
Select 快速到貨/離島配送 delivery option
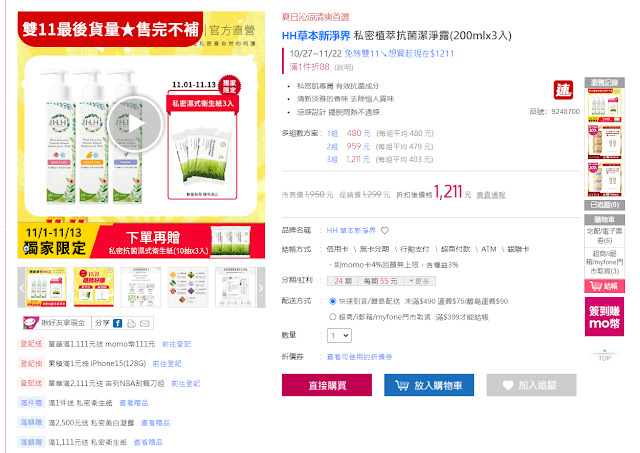[332, 301]
